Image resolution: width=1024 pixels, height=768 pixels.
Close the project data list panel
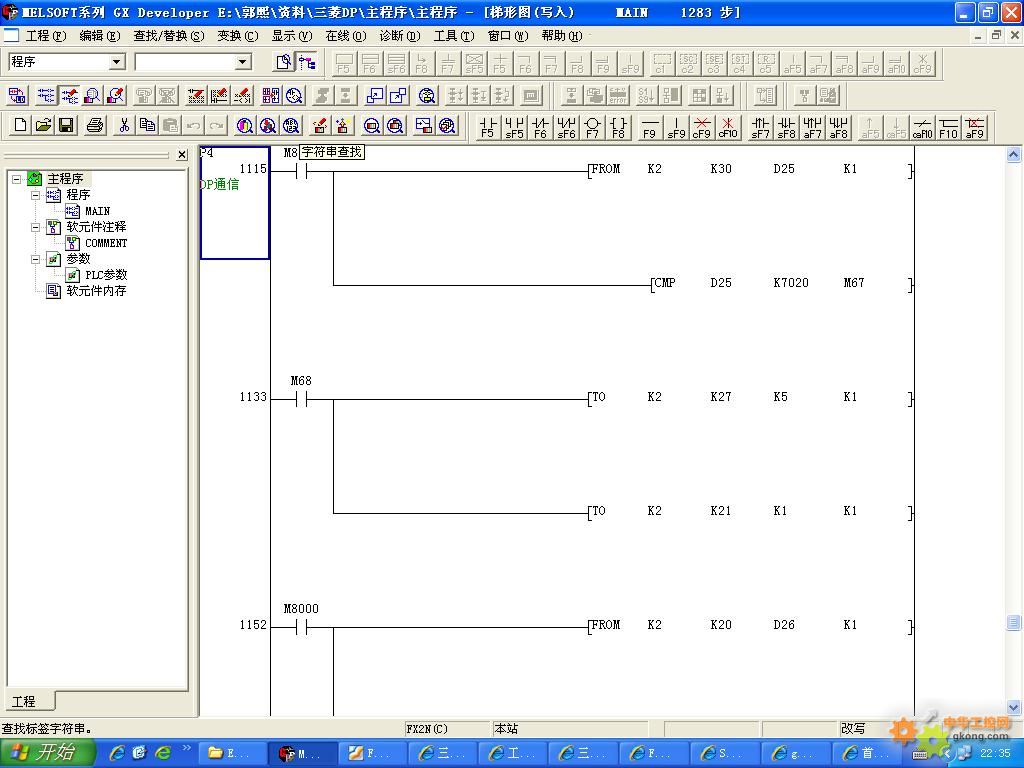182,155
